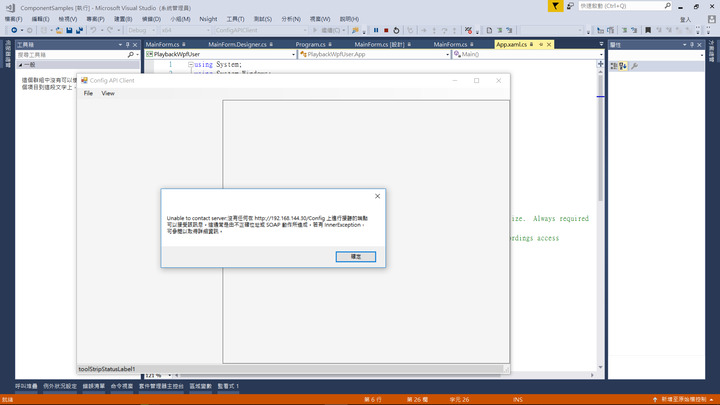
Task: Open the View menu in Config API Client
Action: tap(108, 93)
